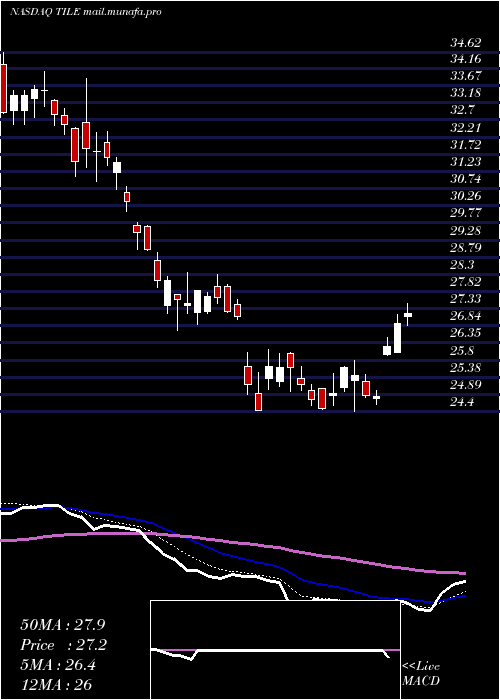Click the NASDAQ TILE mail.munafa.pro title text

pyautogui.click(x=85, y=12)
